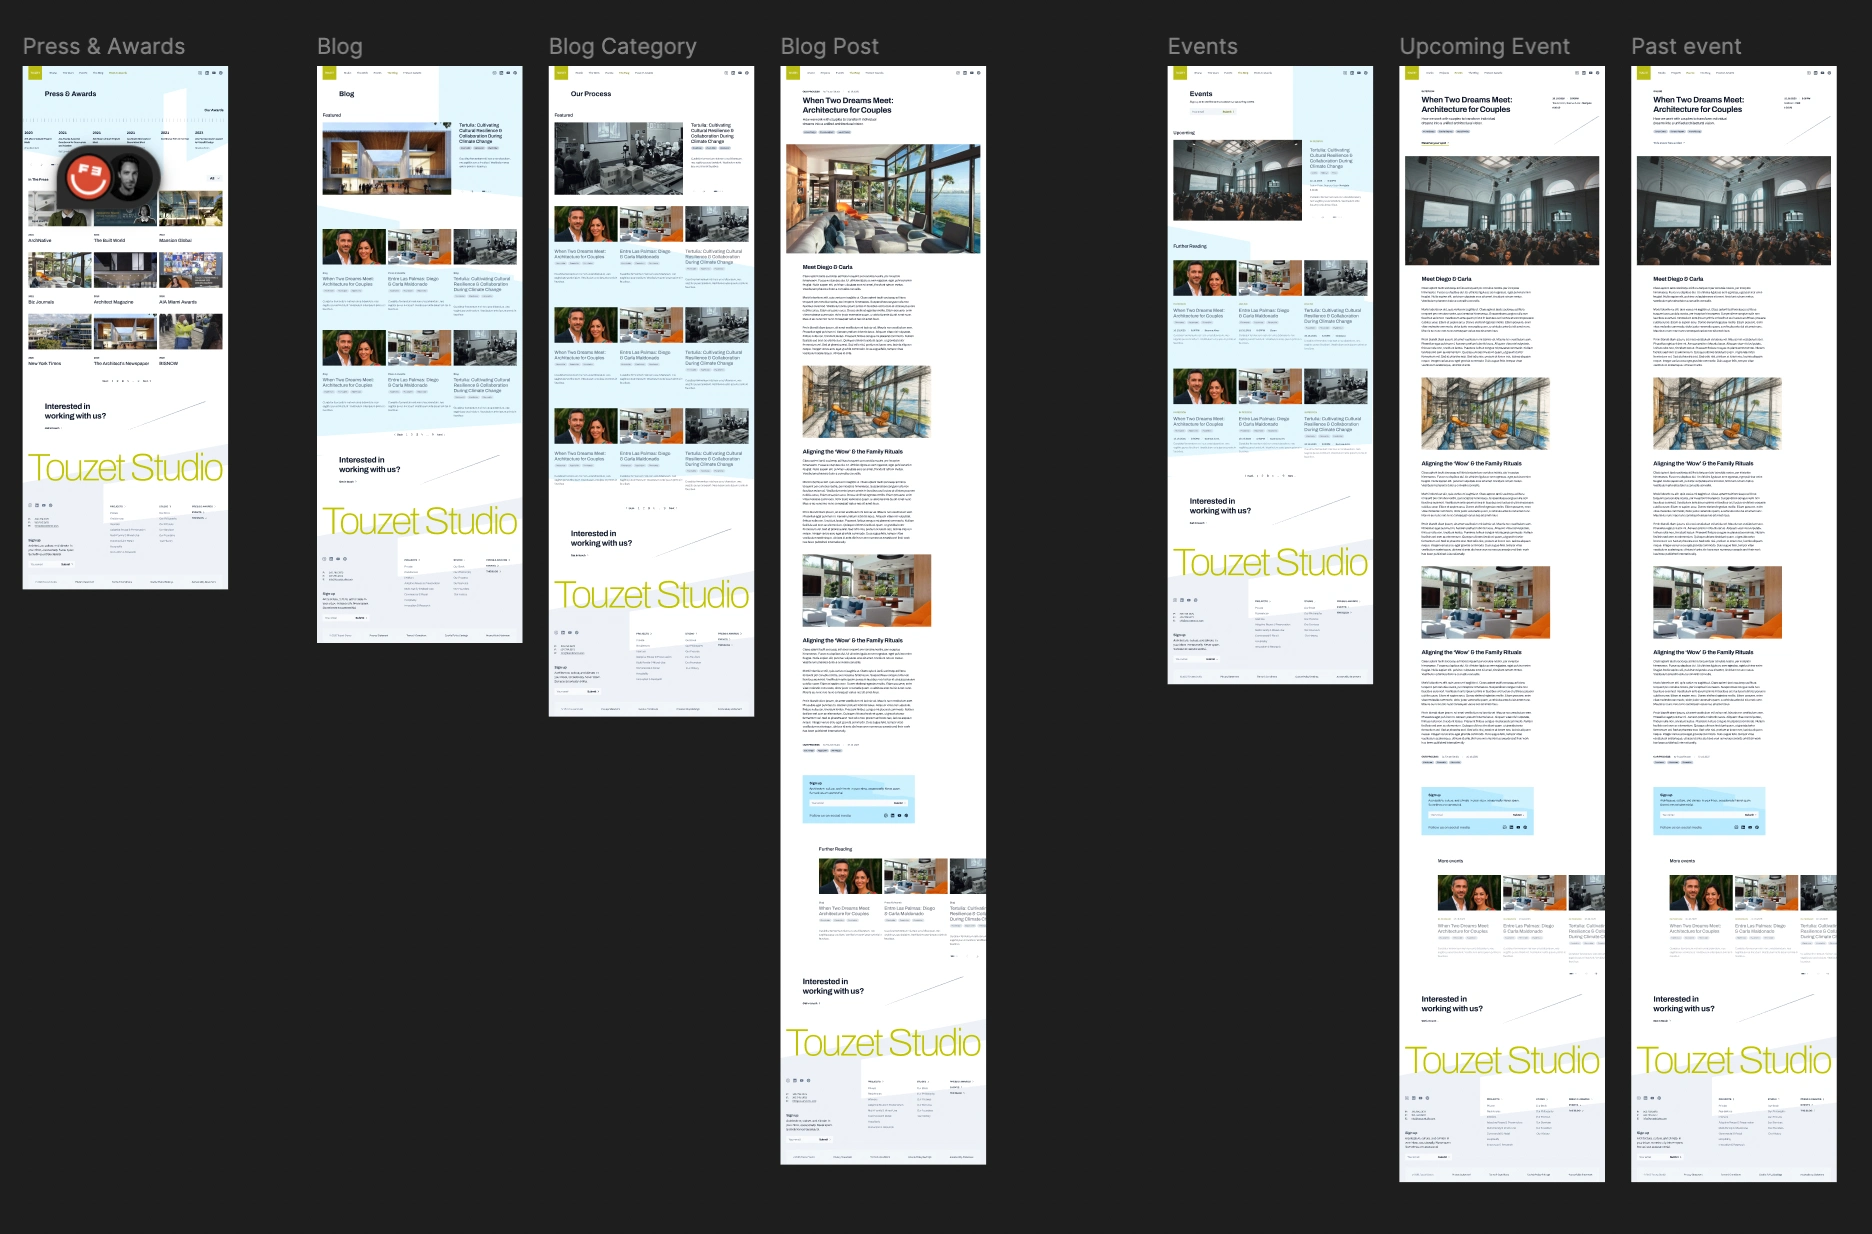Screen dimensions: 1872x1234
Task: Select the AIA Miami Awards press image
Action: 191,272
